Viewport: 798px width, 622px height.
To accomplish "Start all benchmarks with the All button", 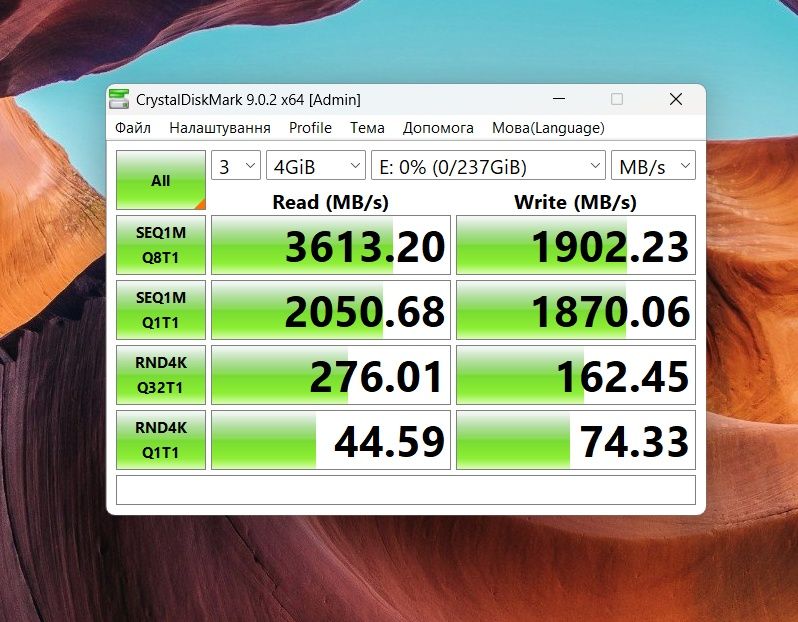I will click(161, 180).
